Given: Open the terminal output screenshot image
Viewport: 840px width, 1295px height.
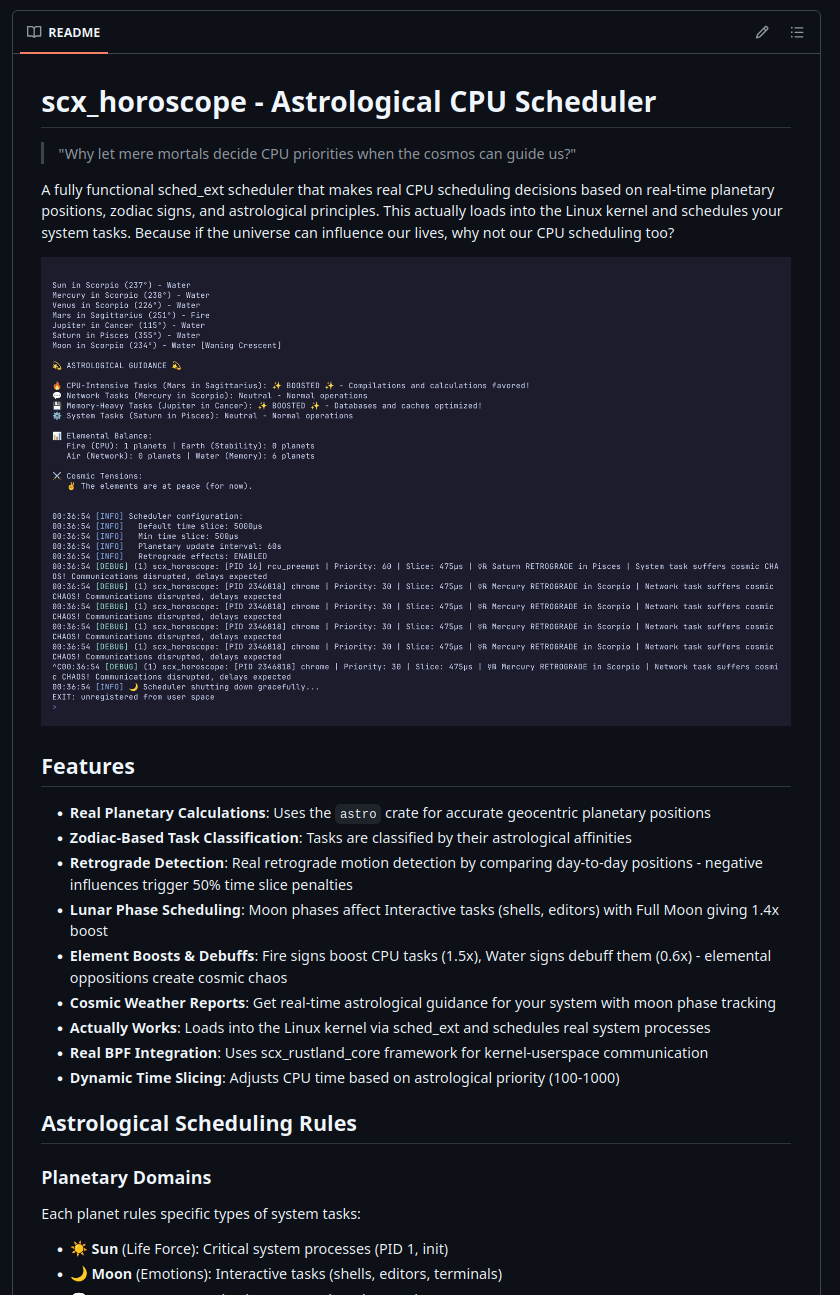Looking at the screenshot, I should tap(415, 491).
